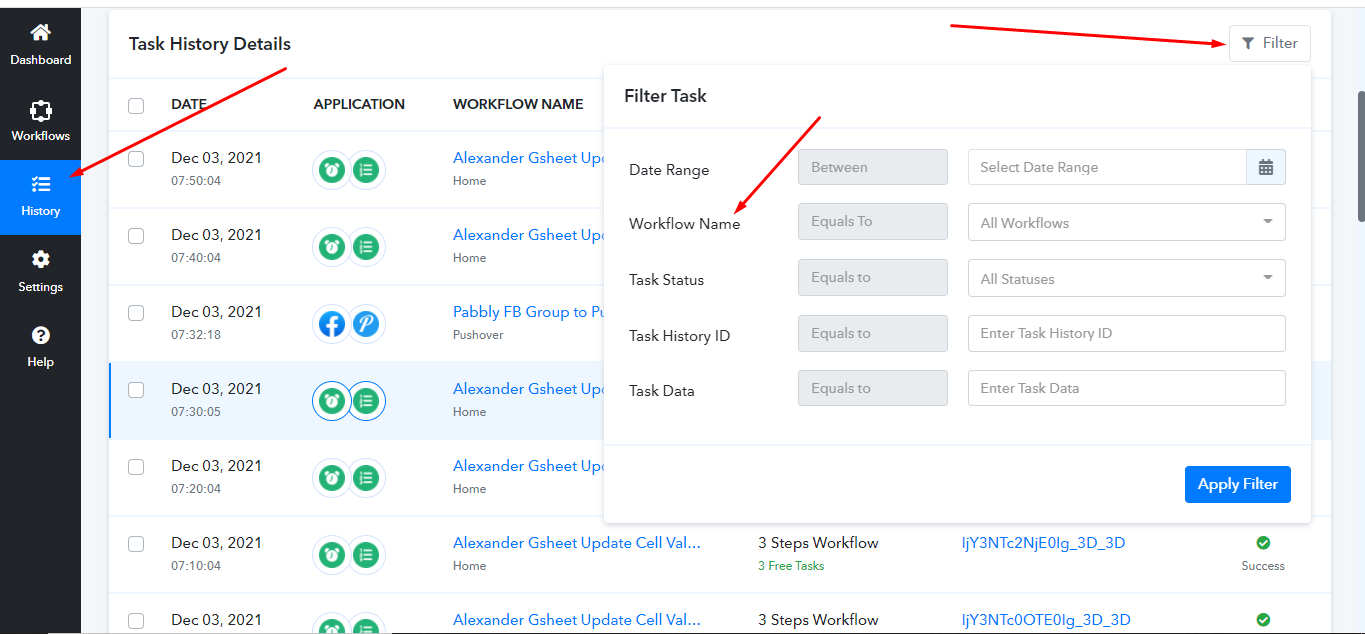This screenshot has width=1365, height=634.
Task: Click the WORKFLOW NAME column header
Action: (x=518, y=104)
